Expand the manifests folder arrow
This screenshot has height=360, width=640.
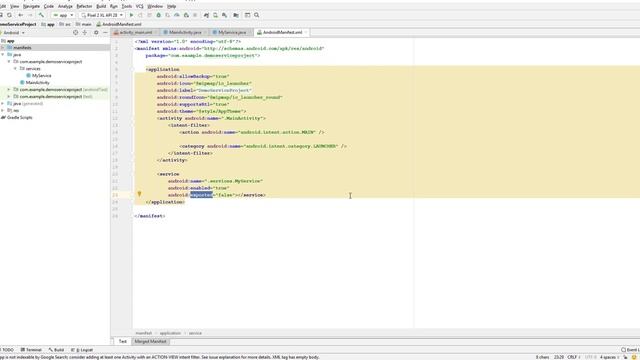[3, 48]
